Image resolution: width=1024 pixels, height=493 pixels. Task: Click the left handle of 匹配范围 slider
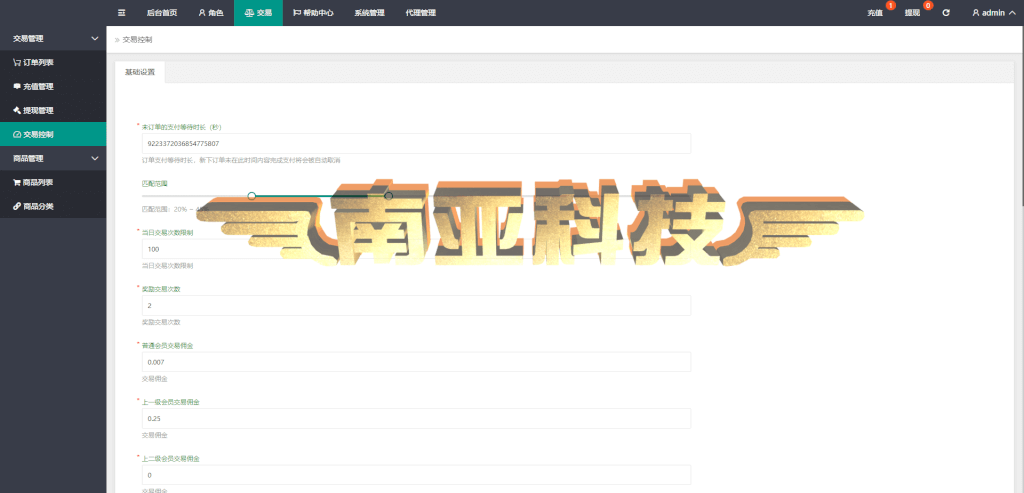[251, 195]
